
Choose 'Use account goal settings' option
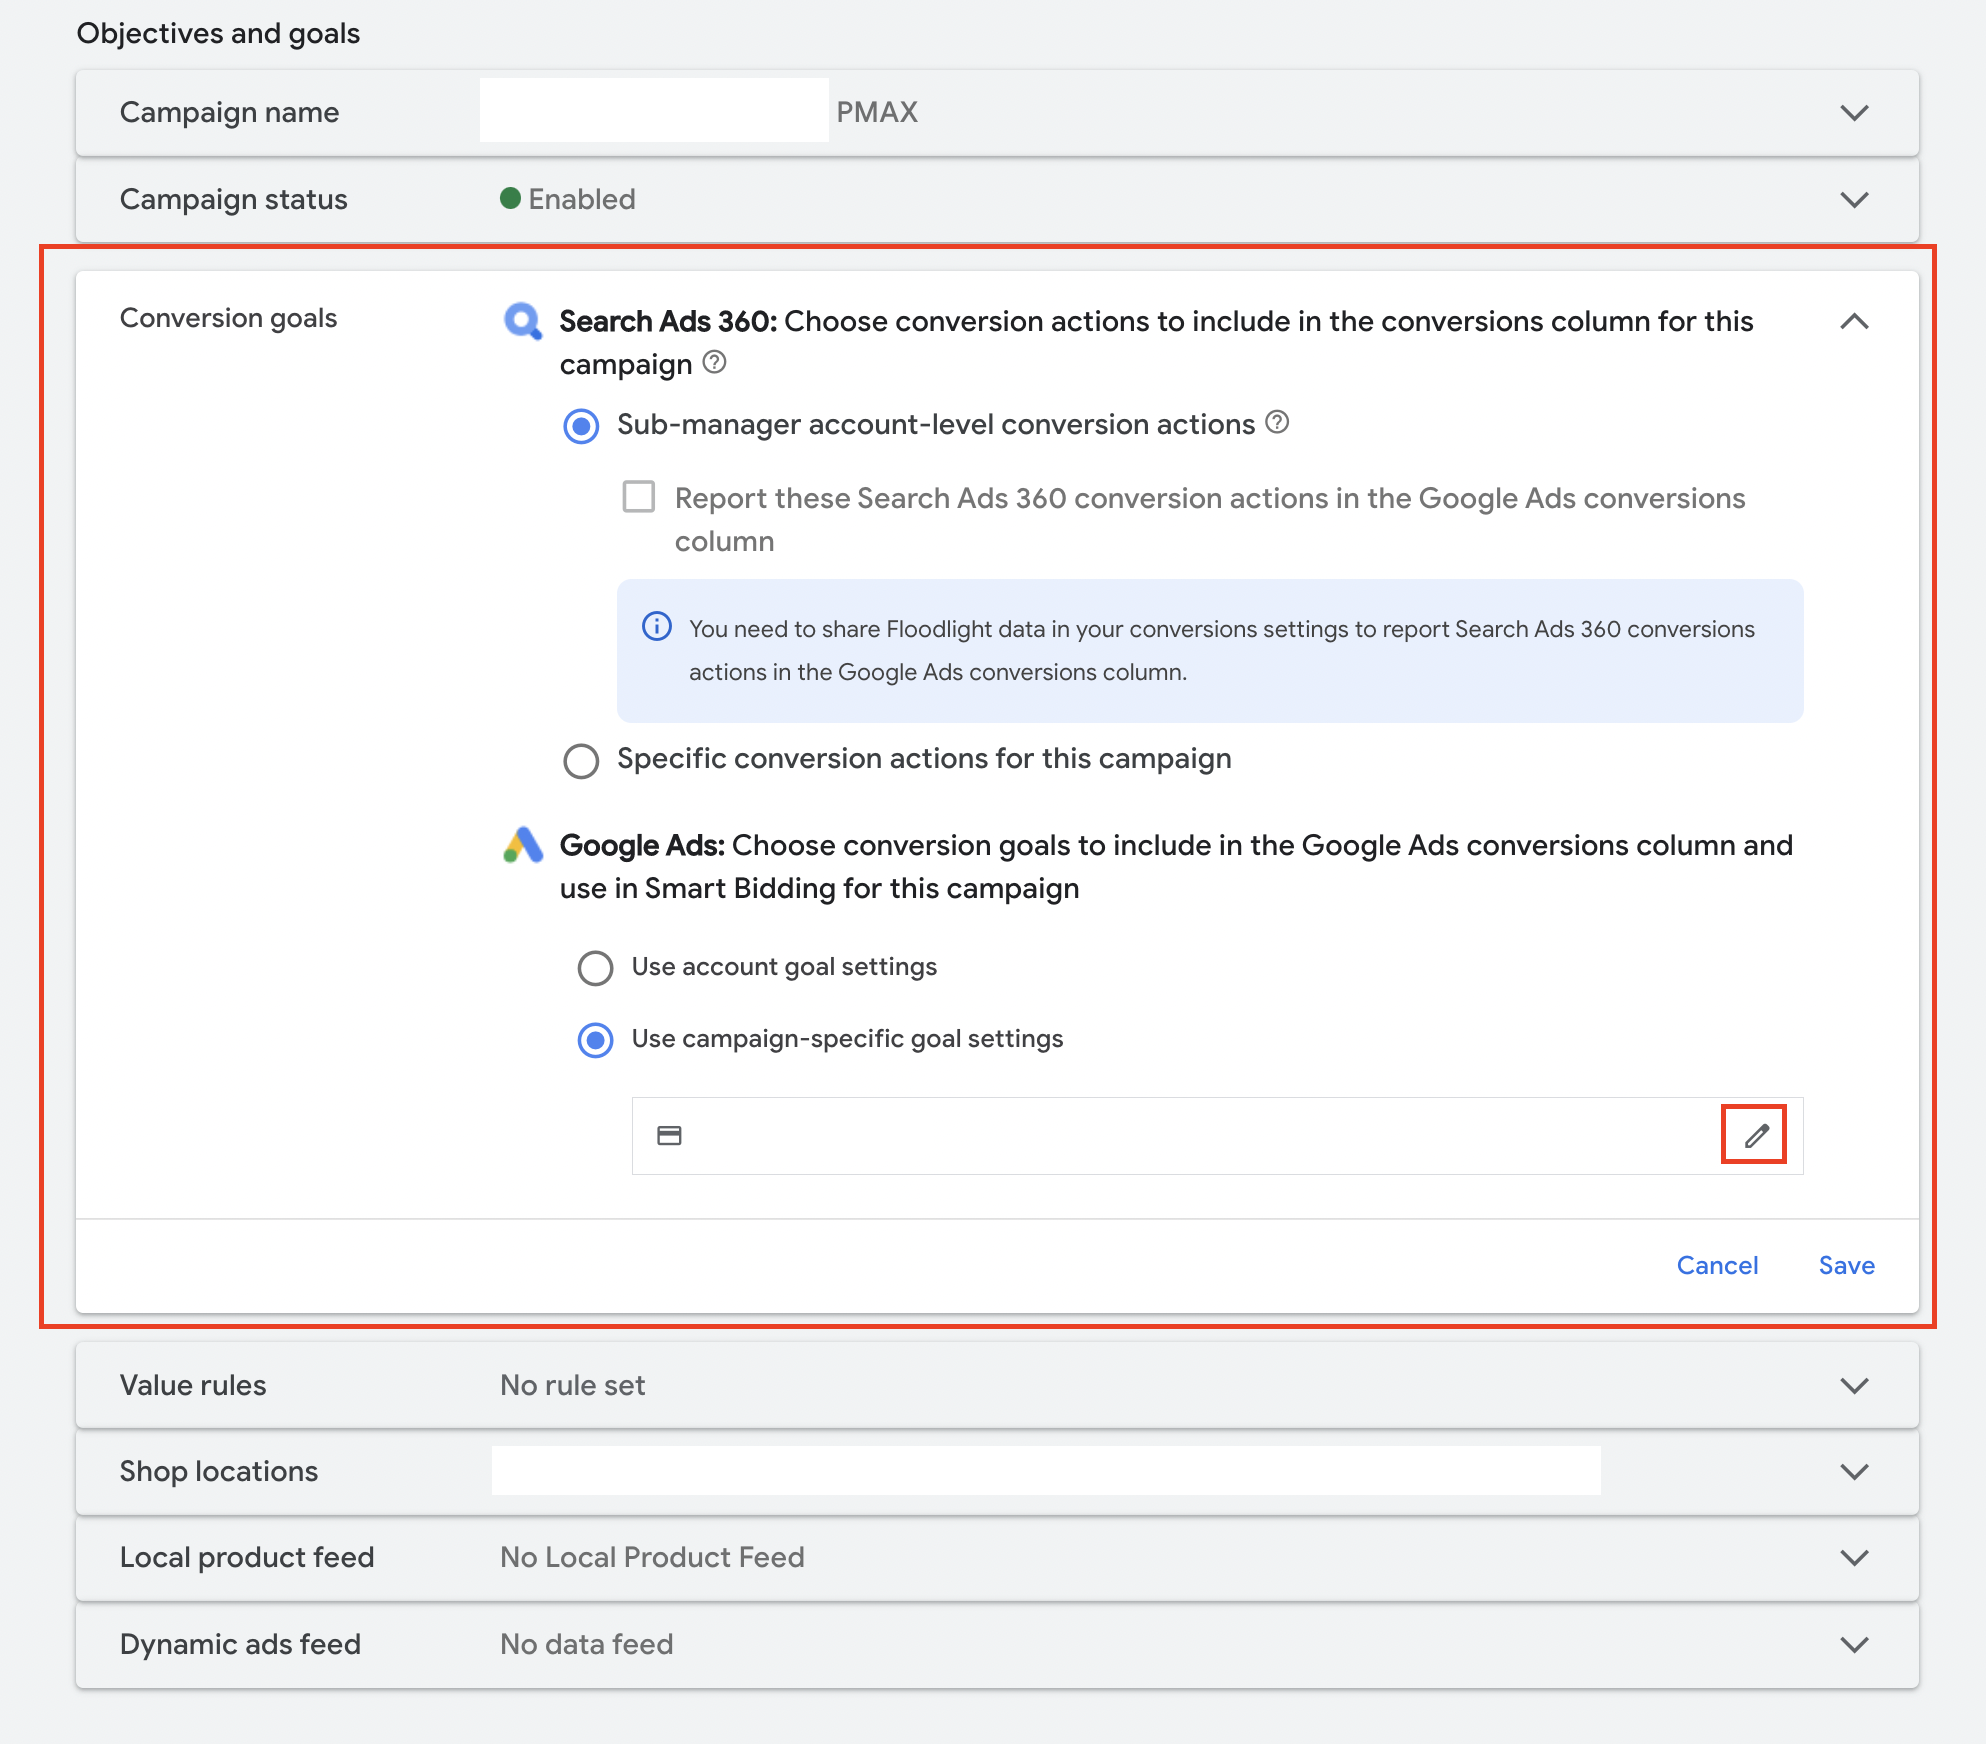(x=595, y=967)
